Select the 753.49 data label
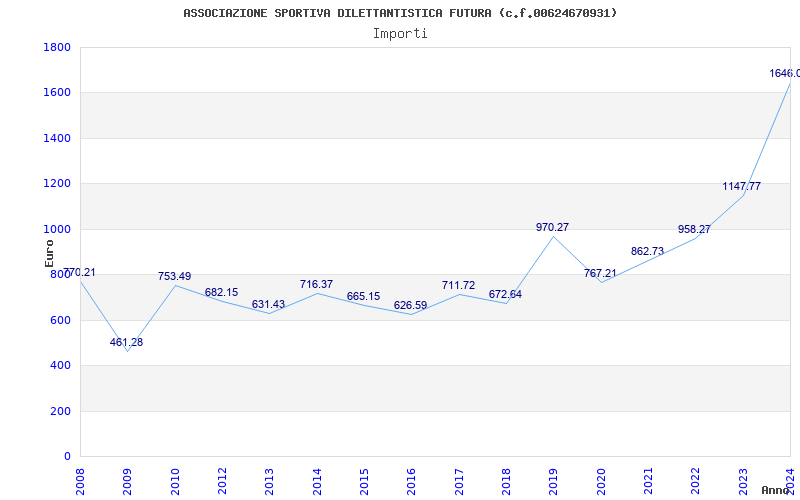This screenshot has height=500, width=800. [x=174, y=276]
